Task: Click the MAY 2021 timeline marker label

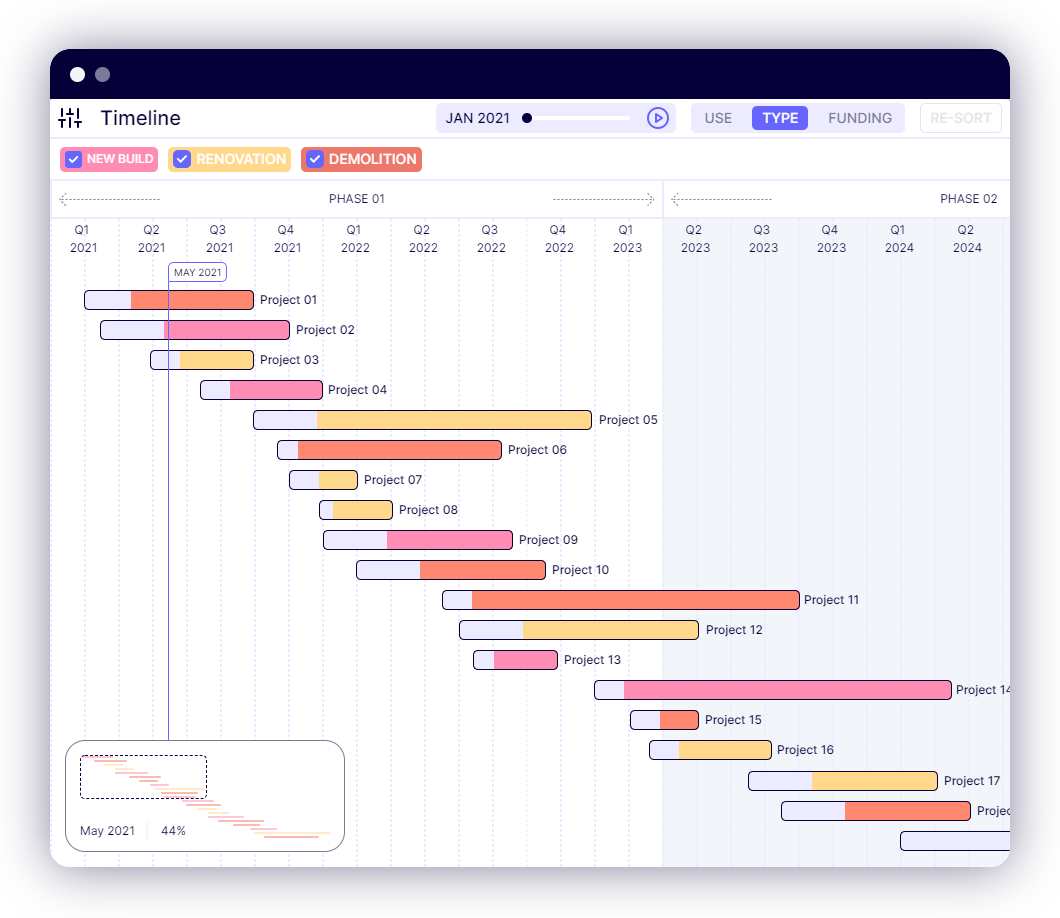Action: pos(197,272)
